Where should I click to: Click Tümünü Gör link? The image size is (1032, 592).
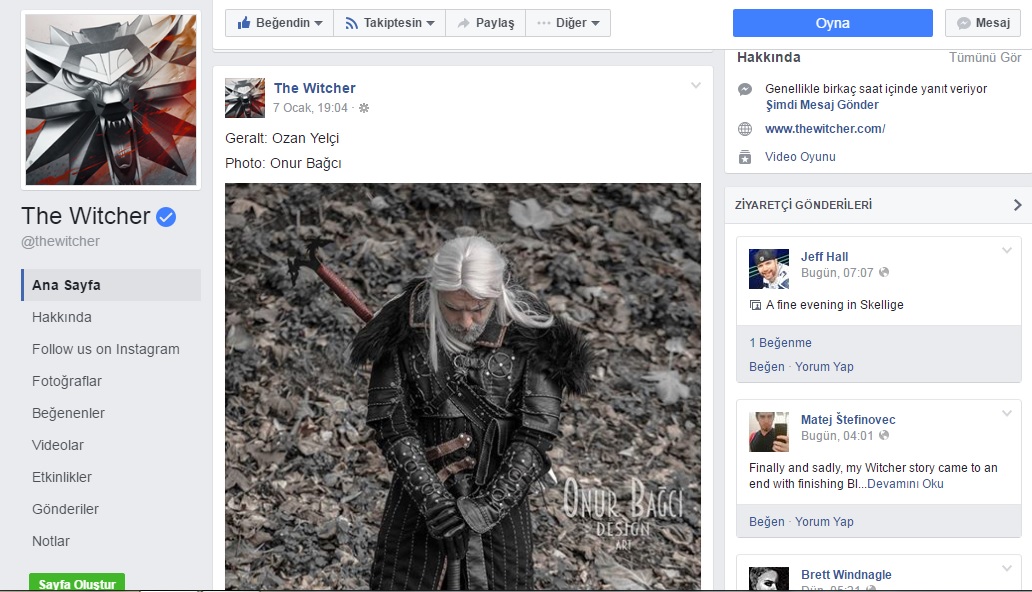pos(985,57)
